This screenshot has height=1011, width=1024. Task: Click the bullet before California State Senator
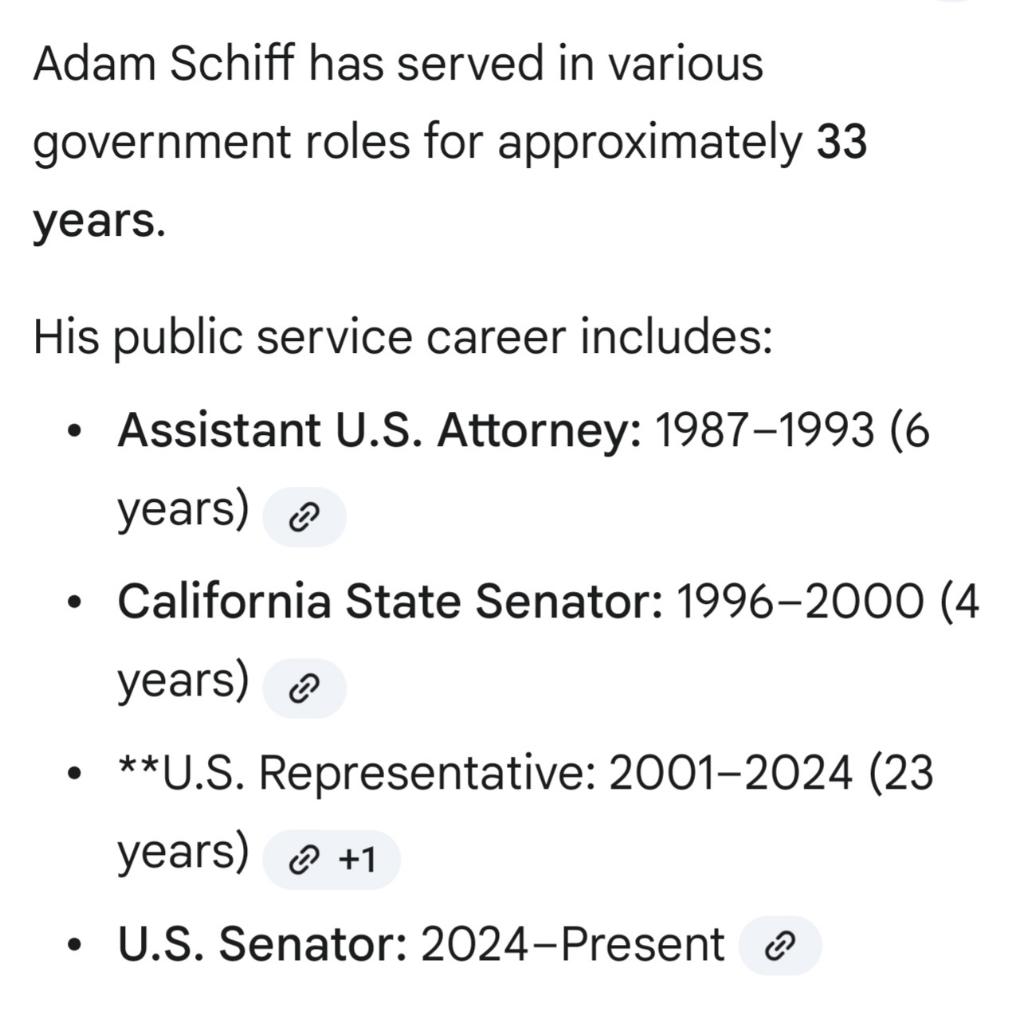click(73, 604)
